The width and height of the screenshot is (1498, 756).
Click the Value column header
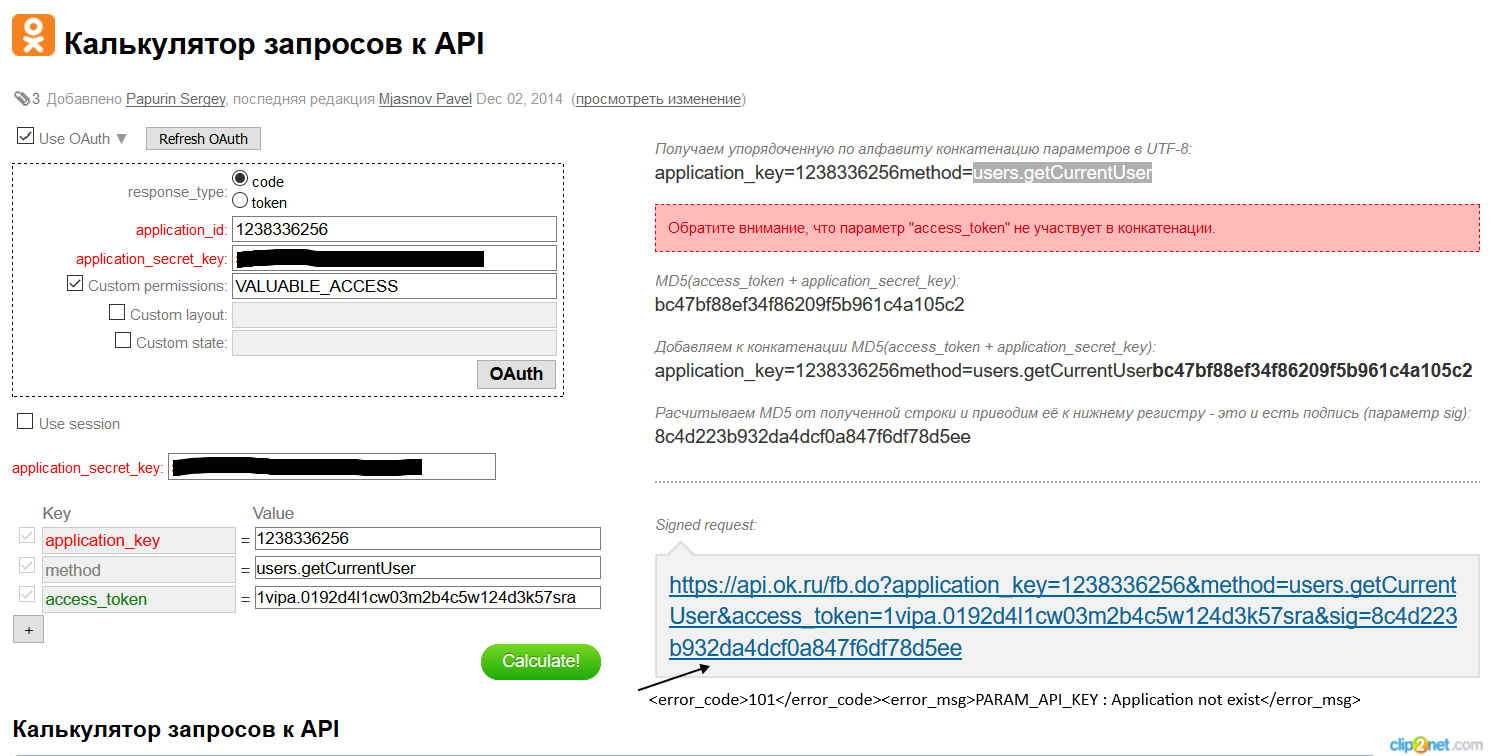[274, 513]
